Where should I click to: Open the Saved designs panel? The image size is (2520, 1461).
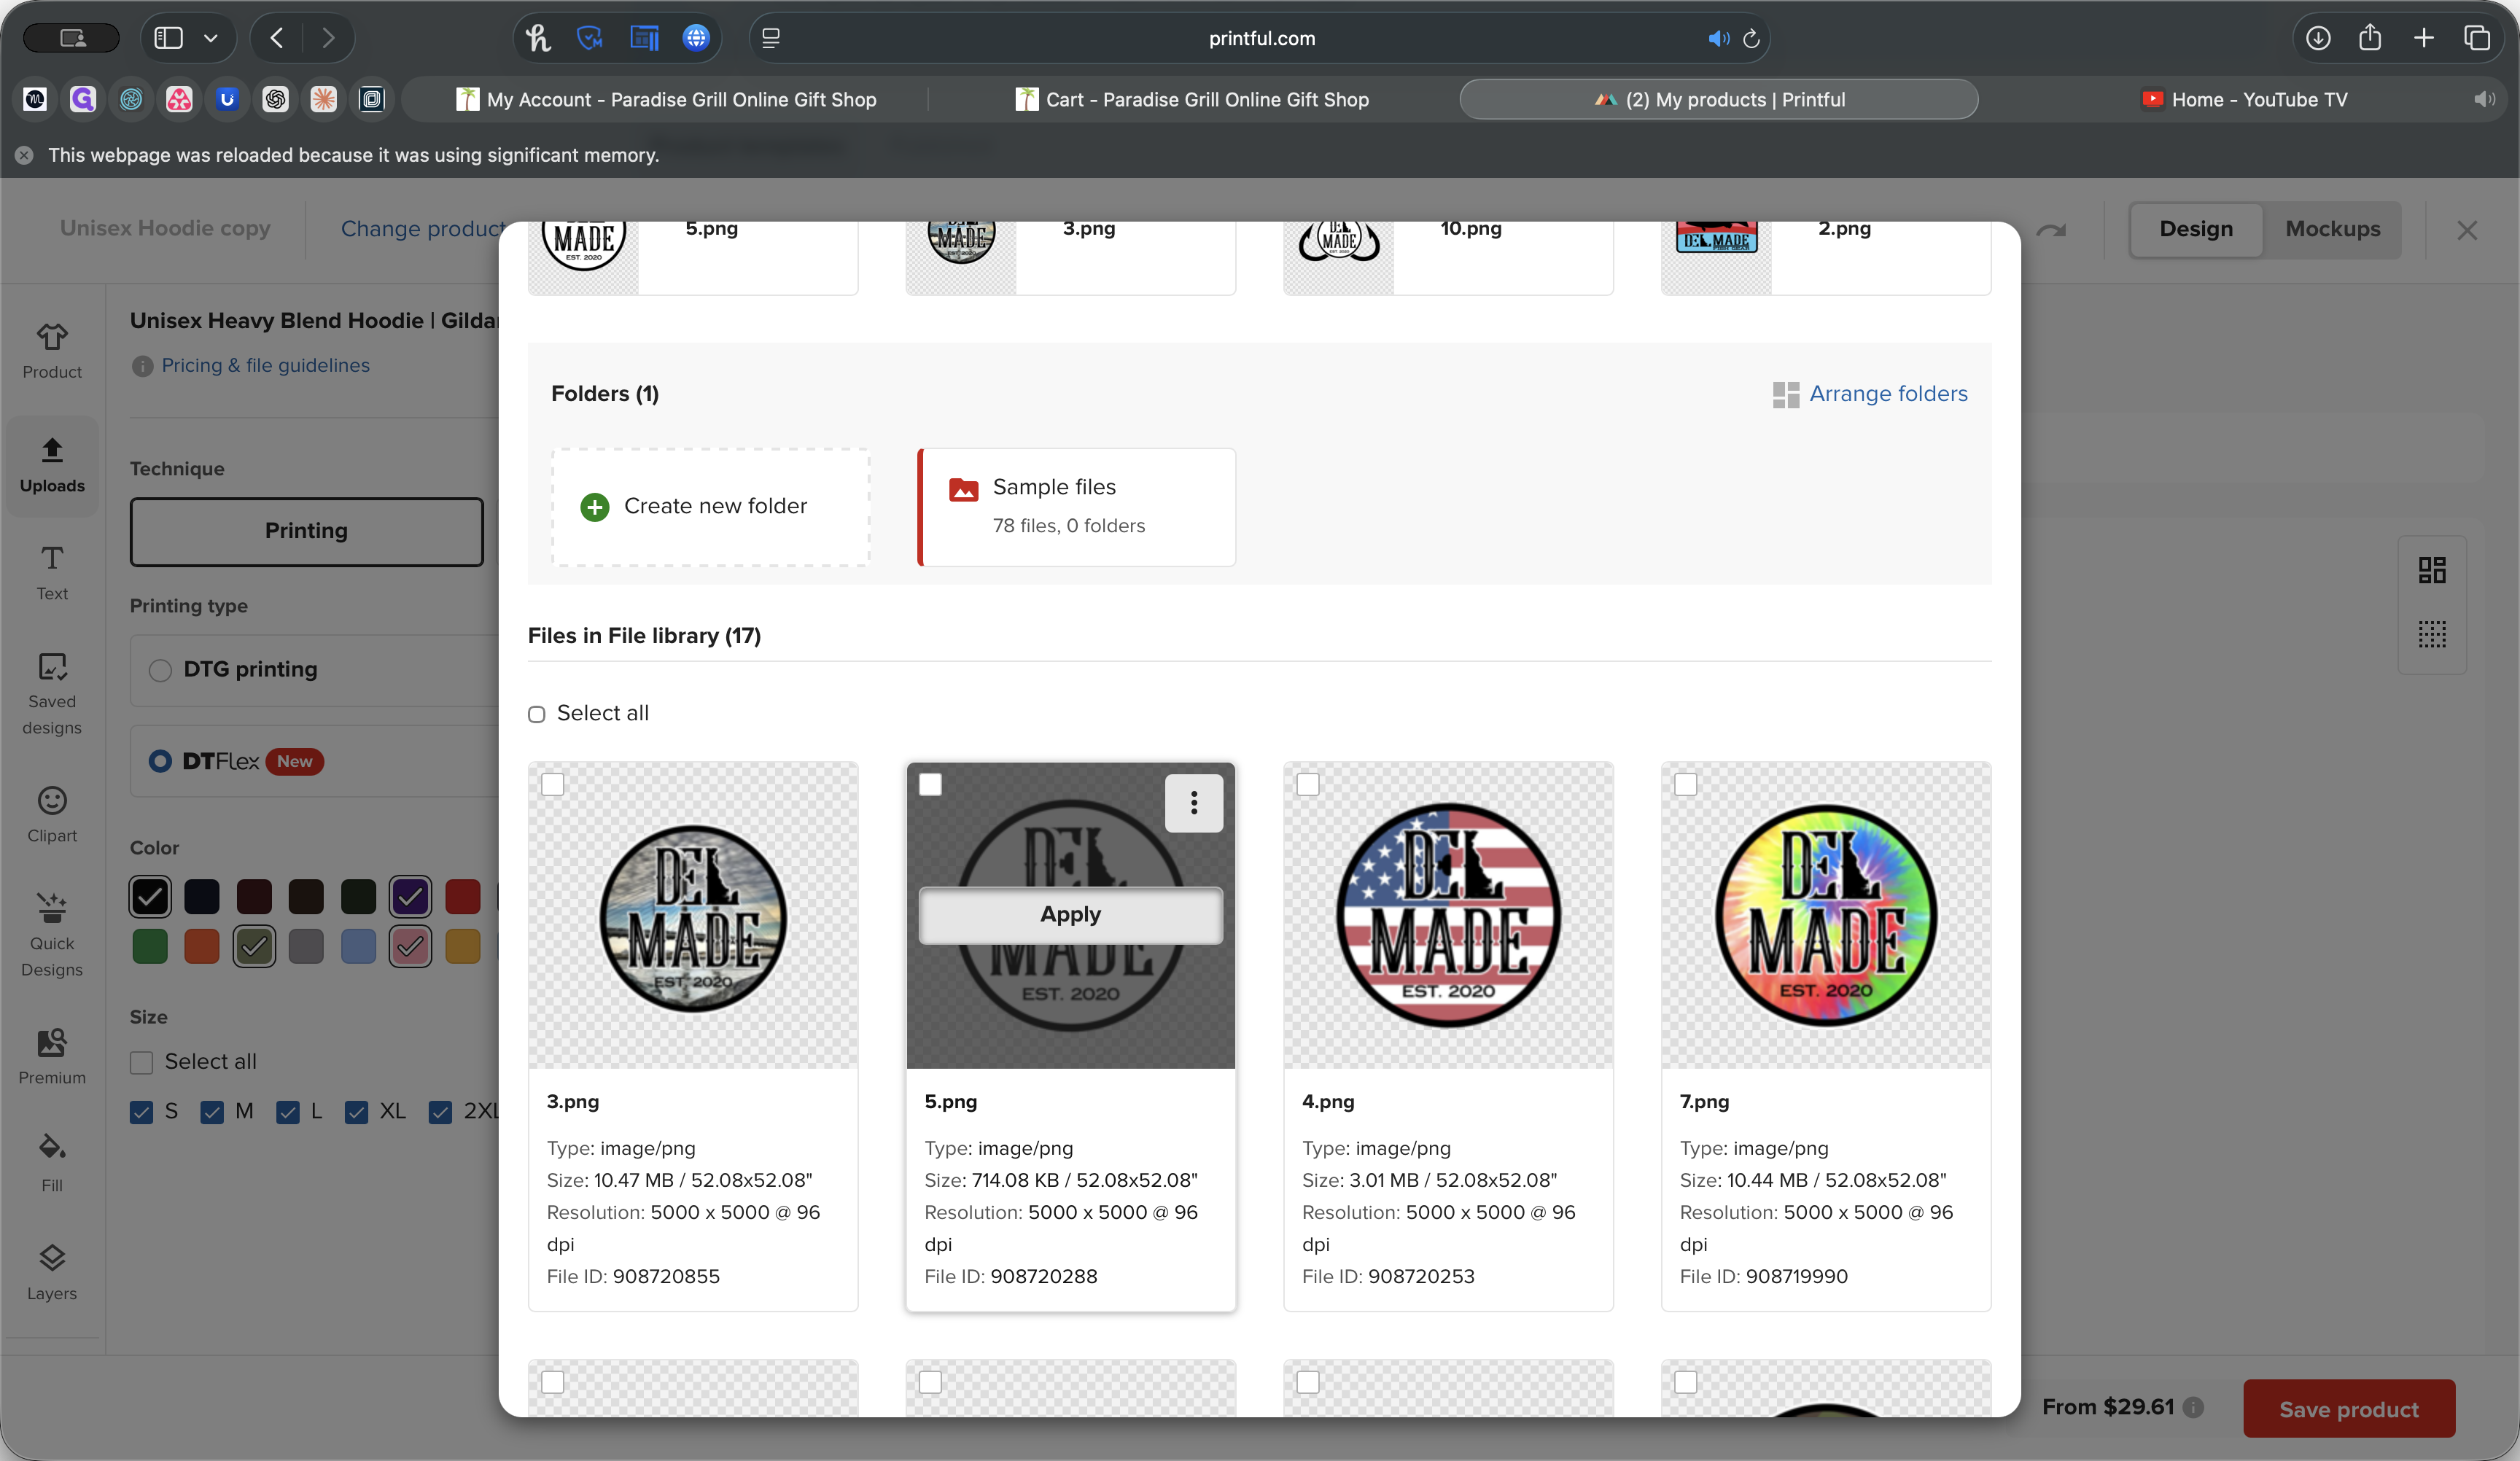[52, 692]
